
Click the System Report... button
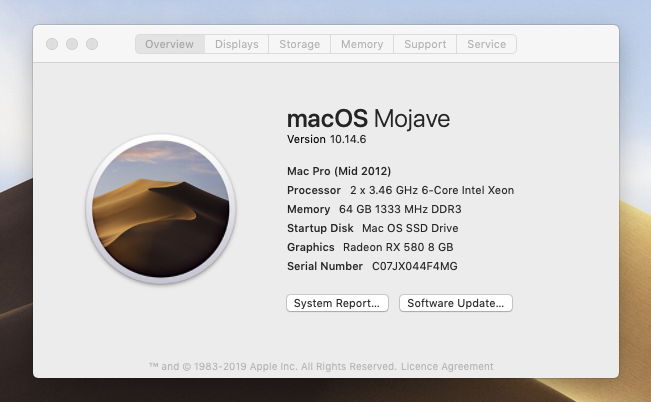tap(337, 303)
